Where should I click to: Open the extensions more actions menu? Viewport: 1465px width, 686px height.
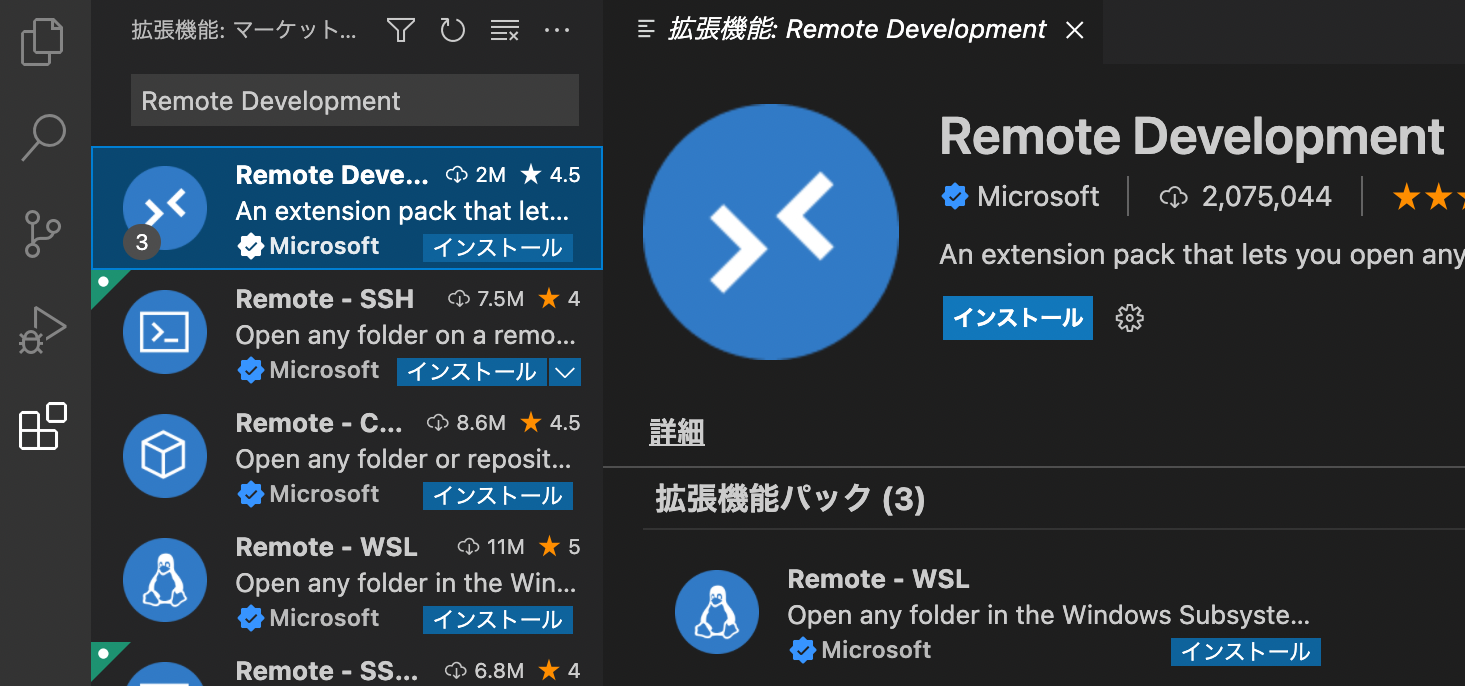557,31
